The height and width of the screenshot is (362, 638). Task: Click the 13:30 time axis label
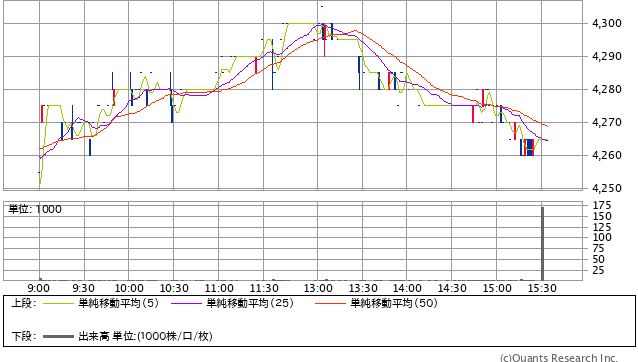pos(363,288)
